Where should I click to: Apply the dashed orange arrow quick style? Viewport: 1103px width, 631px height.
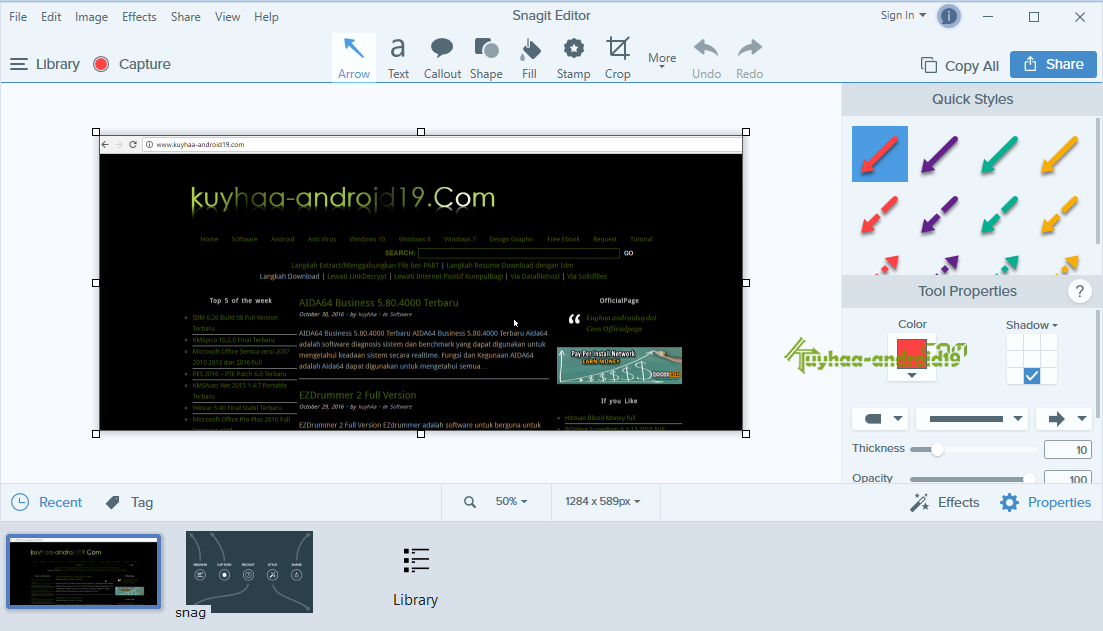pos(1059,215)
